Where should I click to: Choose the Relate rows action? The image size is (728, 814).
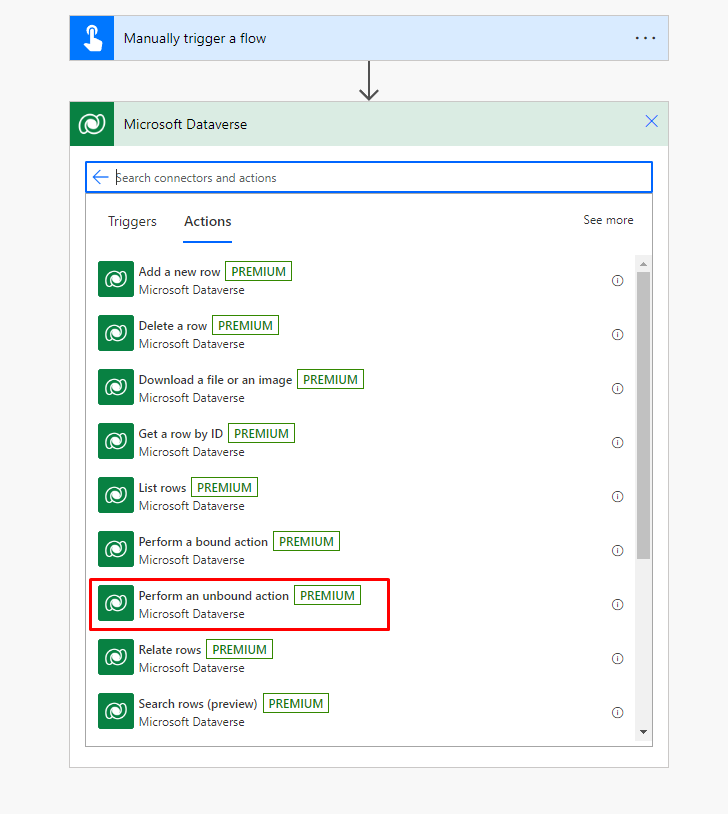170,649
